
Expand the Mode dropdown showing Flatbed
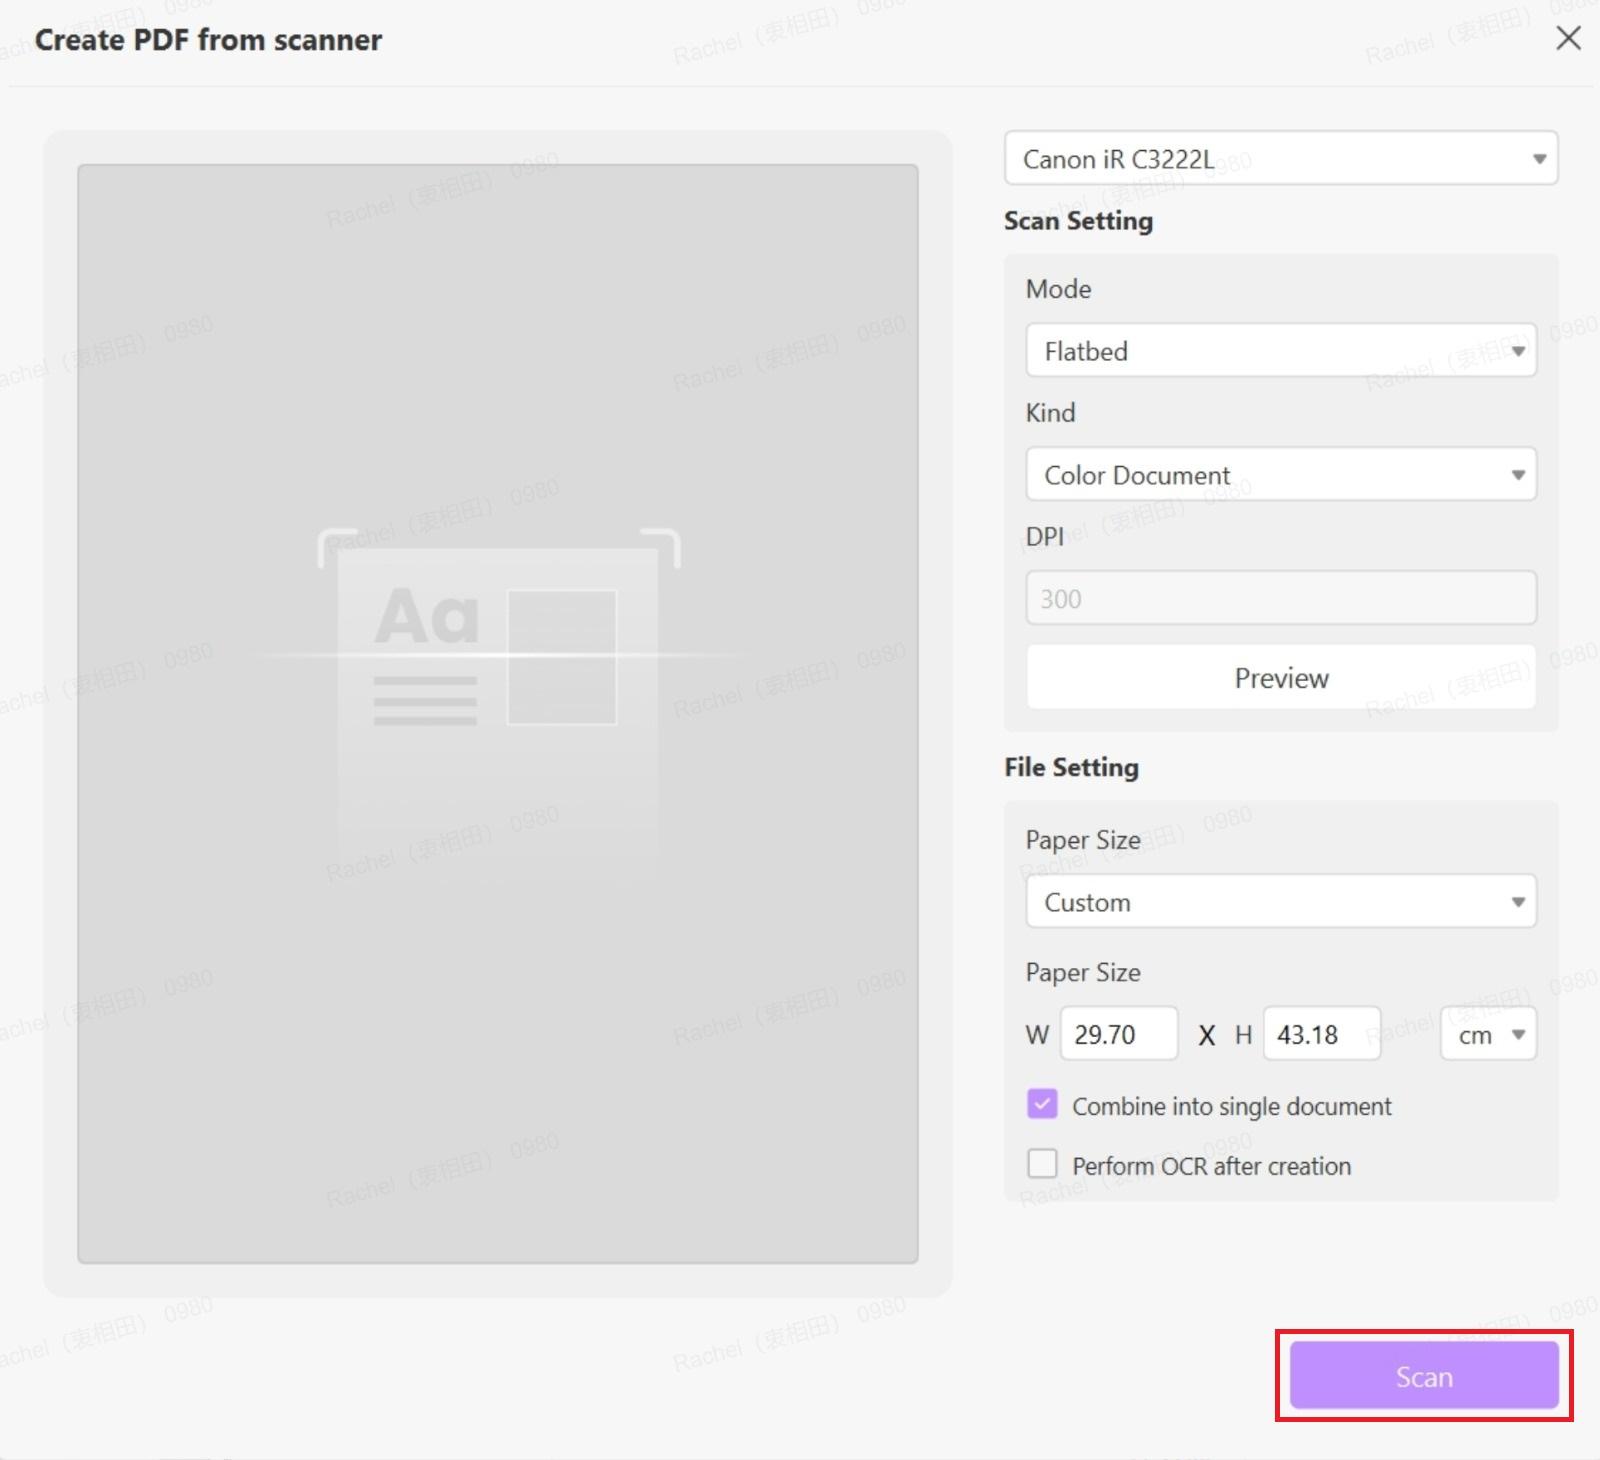pyautogui.click(x=1280, y=351)
